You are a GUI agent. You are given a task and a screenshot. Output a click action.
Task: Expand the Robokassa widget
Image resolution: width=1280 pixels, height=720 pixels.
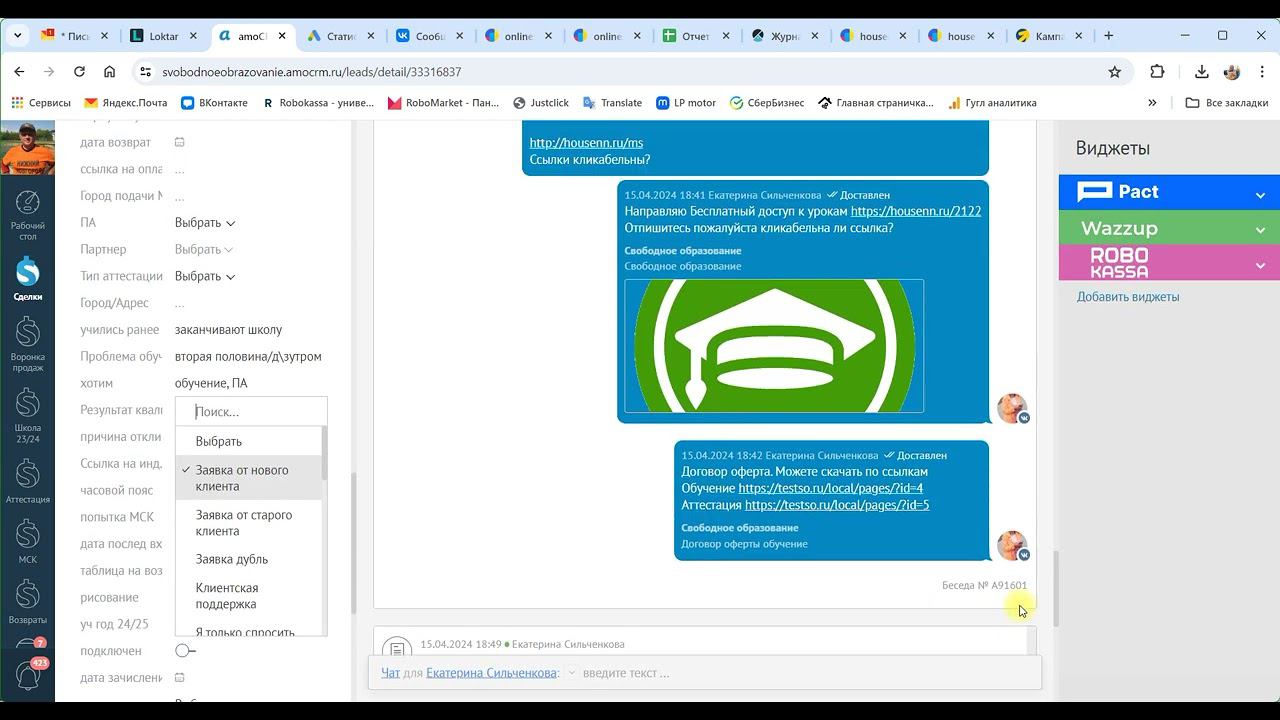1260,264
